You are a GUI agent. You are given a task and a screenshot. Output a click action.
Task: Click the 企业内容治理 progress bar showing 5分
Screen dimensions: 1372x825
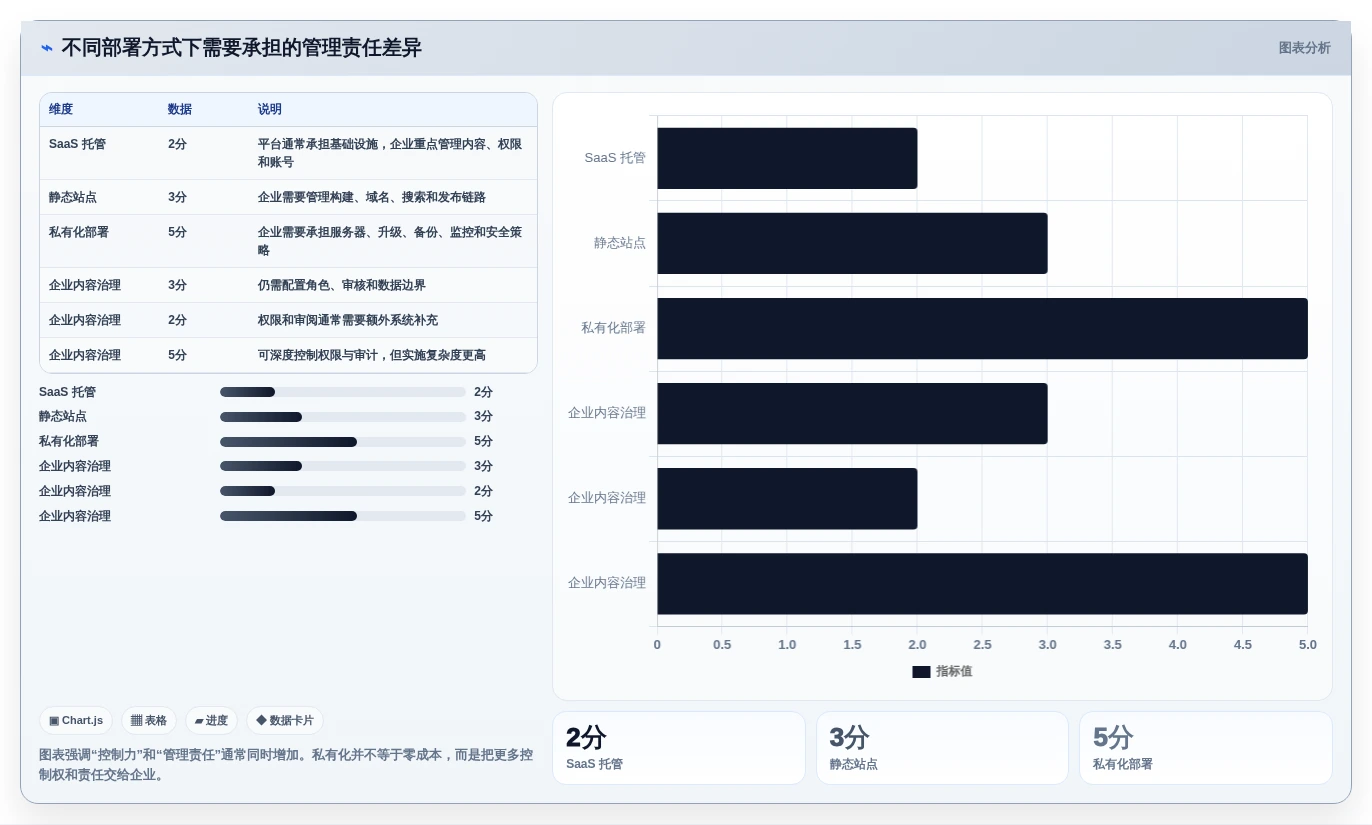pos(343,516)
